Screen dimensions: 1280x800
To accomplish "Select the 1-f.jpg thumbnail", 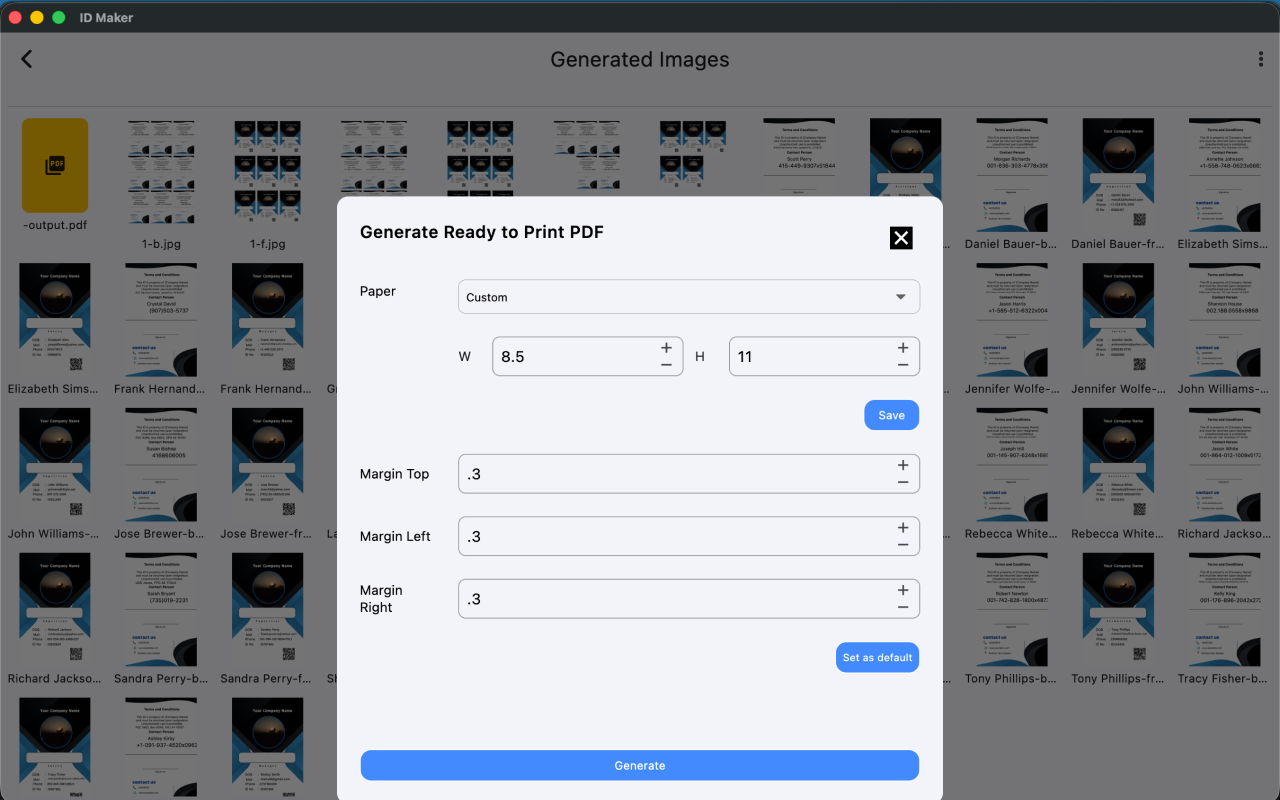I will tap(268, 171).
